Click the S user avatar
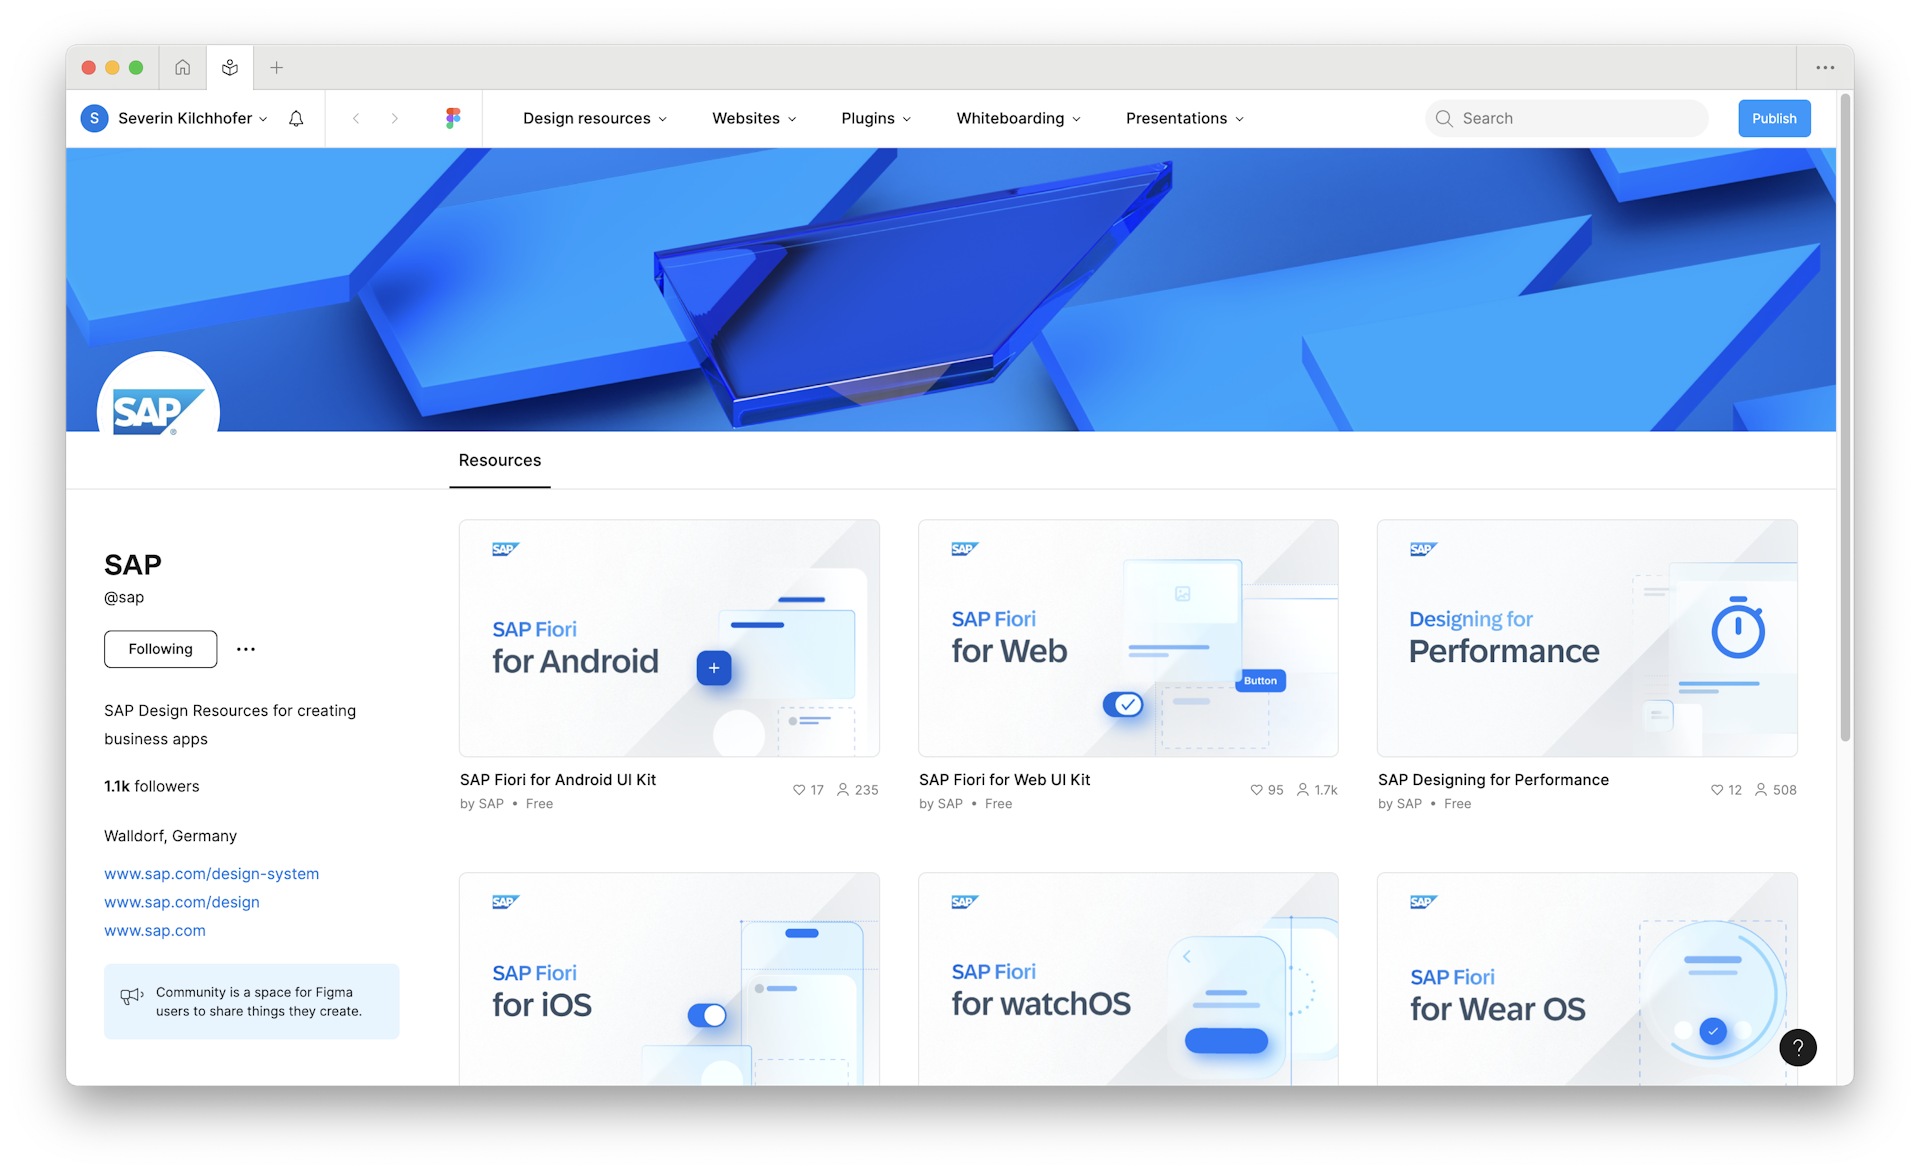This screenshot has height=1173, width=1920. point(94,118)
